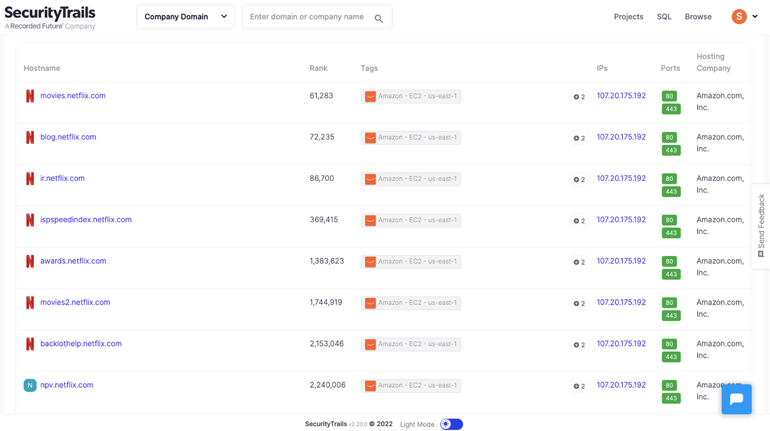Click port 443 badge in blog.netflix.com row

click(x=671, y=150)
